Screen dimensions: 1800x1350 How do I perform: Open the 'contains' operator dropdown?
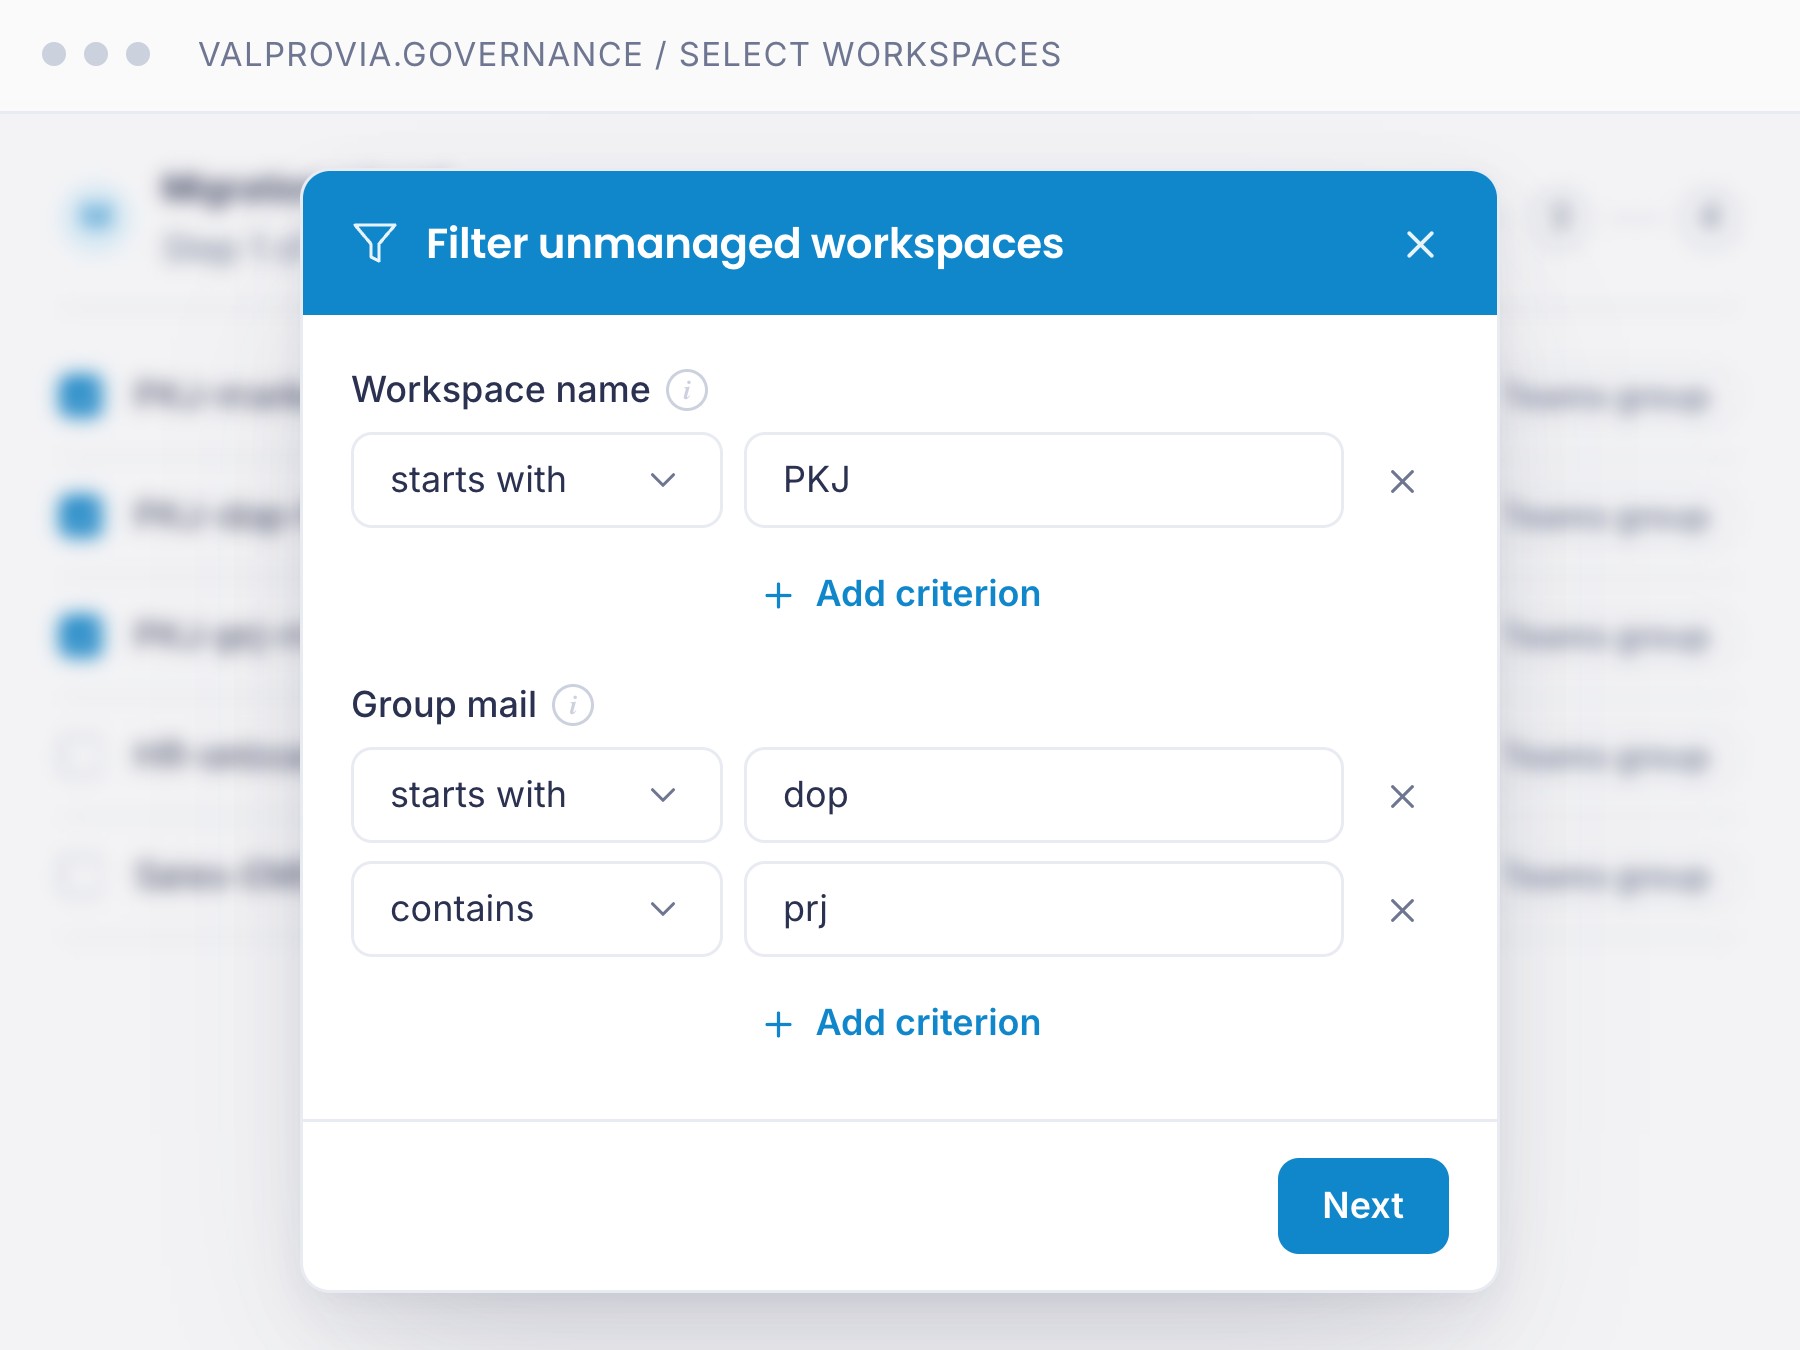click(537, 909)
